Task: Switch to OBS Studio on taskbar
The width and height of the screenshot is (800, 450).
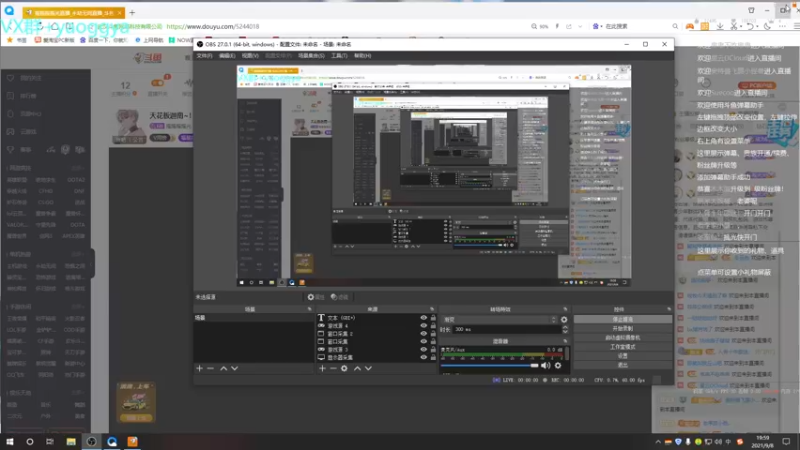Action: (91, 441)
